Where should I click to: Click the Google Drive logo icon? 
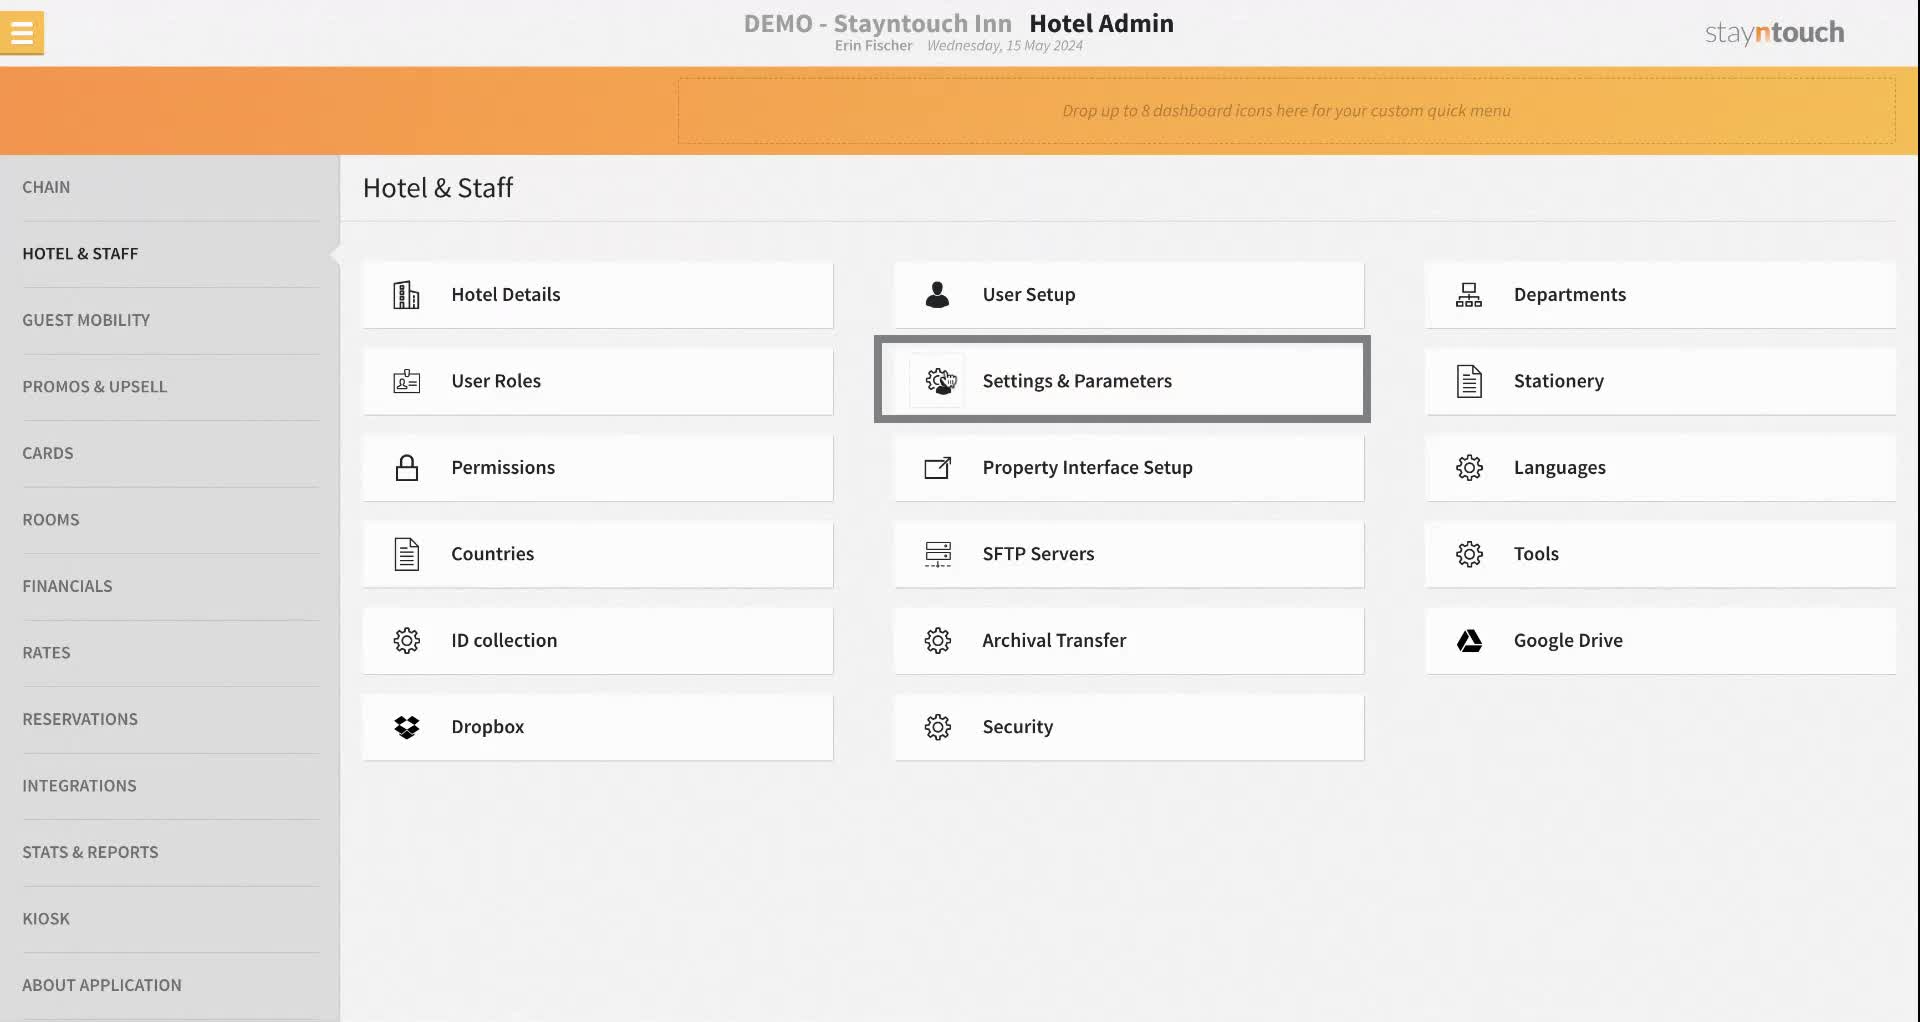[x=1469, y=641]
